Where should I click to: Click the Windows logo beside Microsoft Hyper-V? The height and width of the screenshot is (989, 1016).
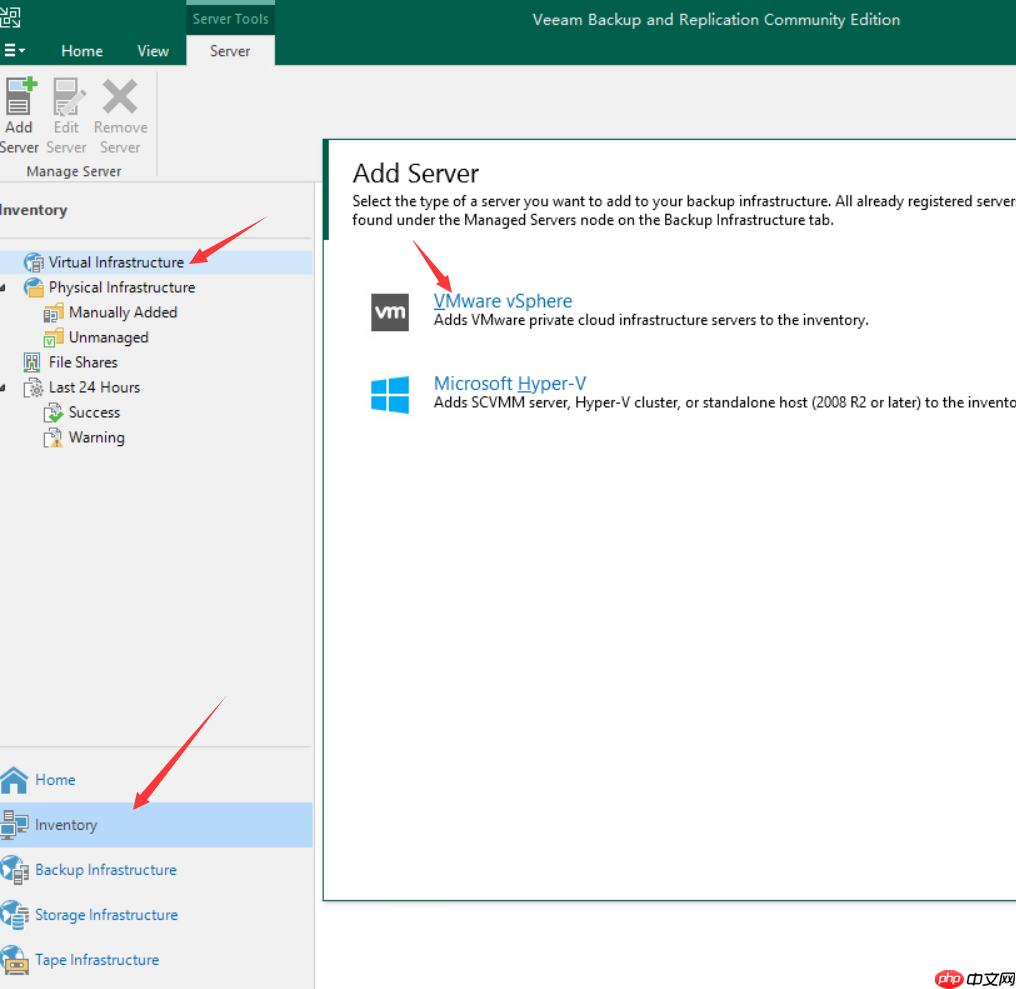click(x=390, y=394)
